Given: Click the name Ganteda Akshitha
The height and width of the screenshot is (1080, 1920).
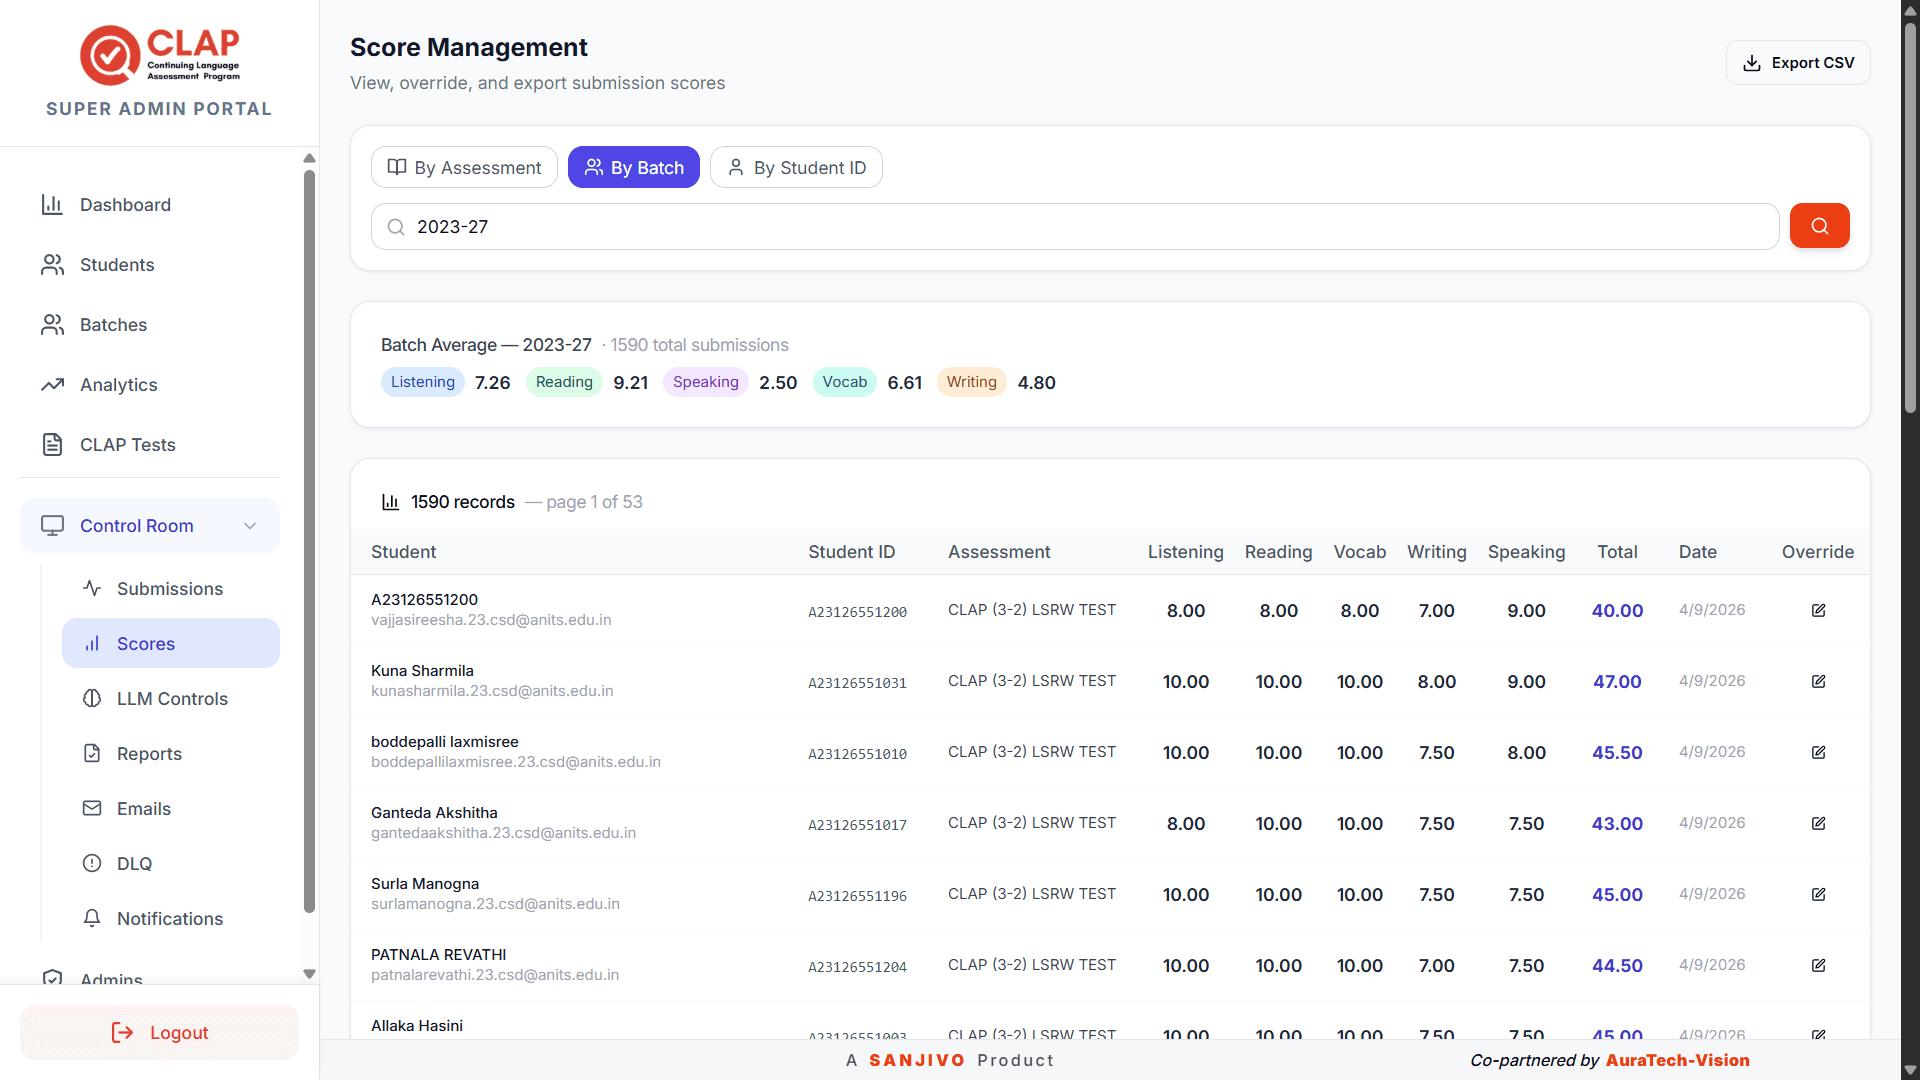Looking at the screenshot, I should (434, 813).
